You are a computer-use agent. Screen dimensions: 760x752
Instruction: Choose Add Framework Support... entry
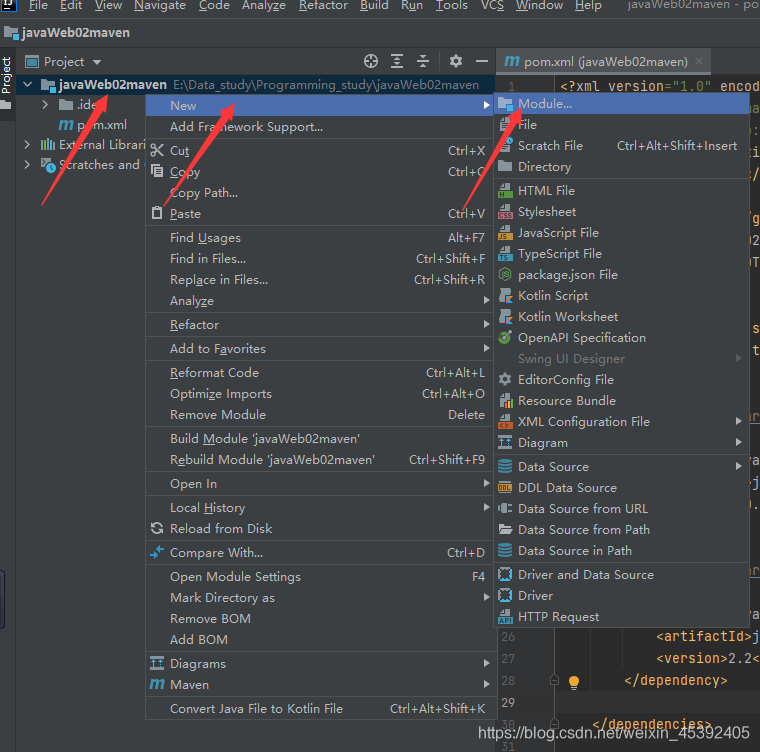[x=319, y=127]
